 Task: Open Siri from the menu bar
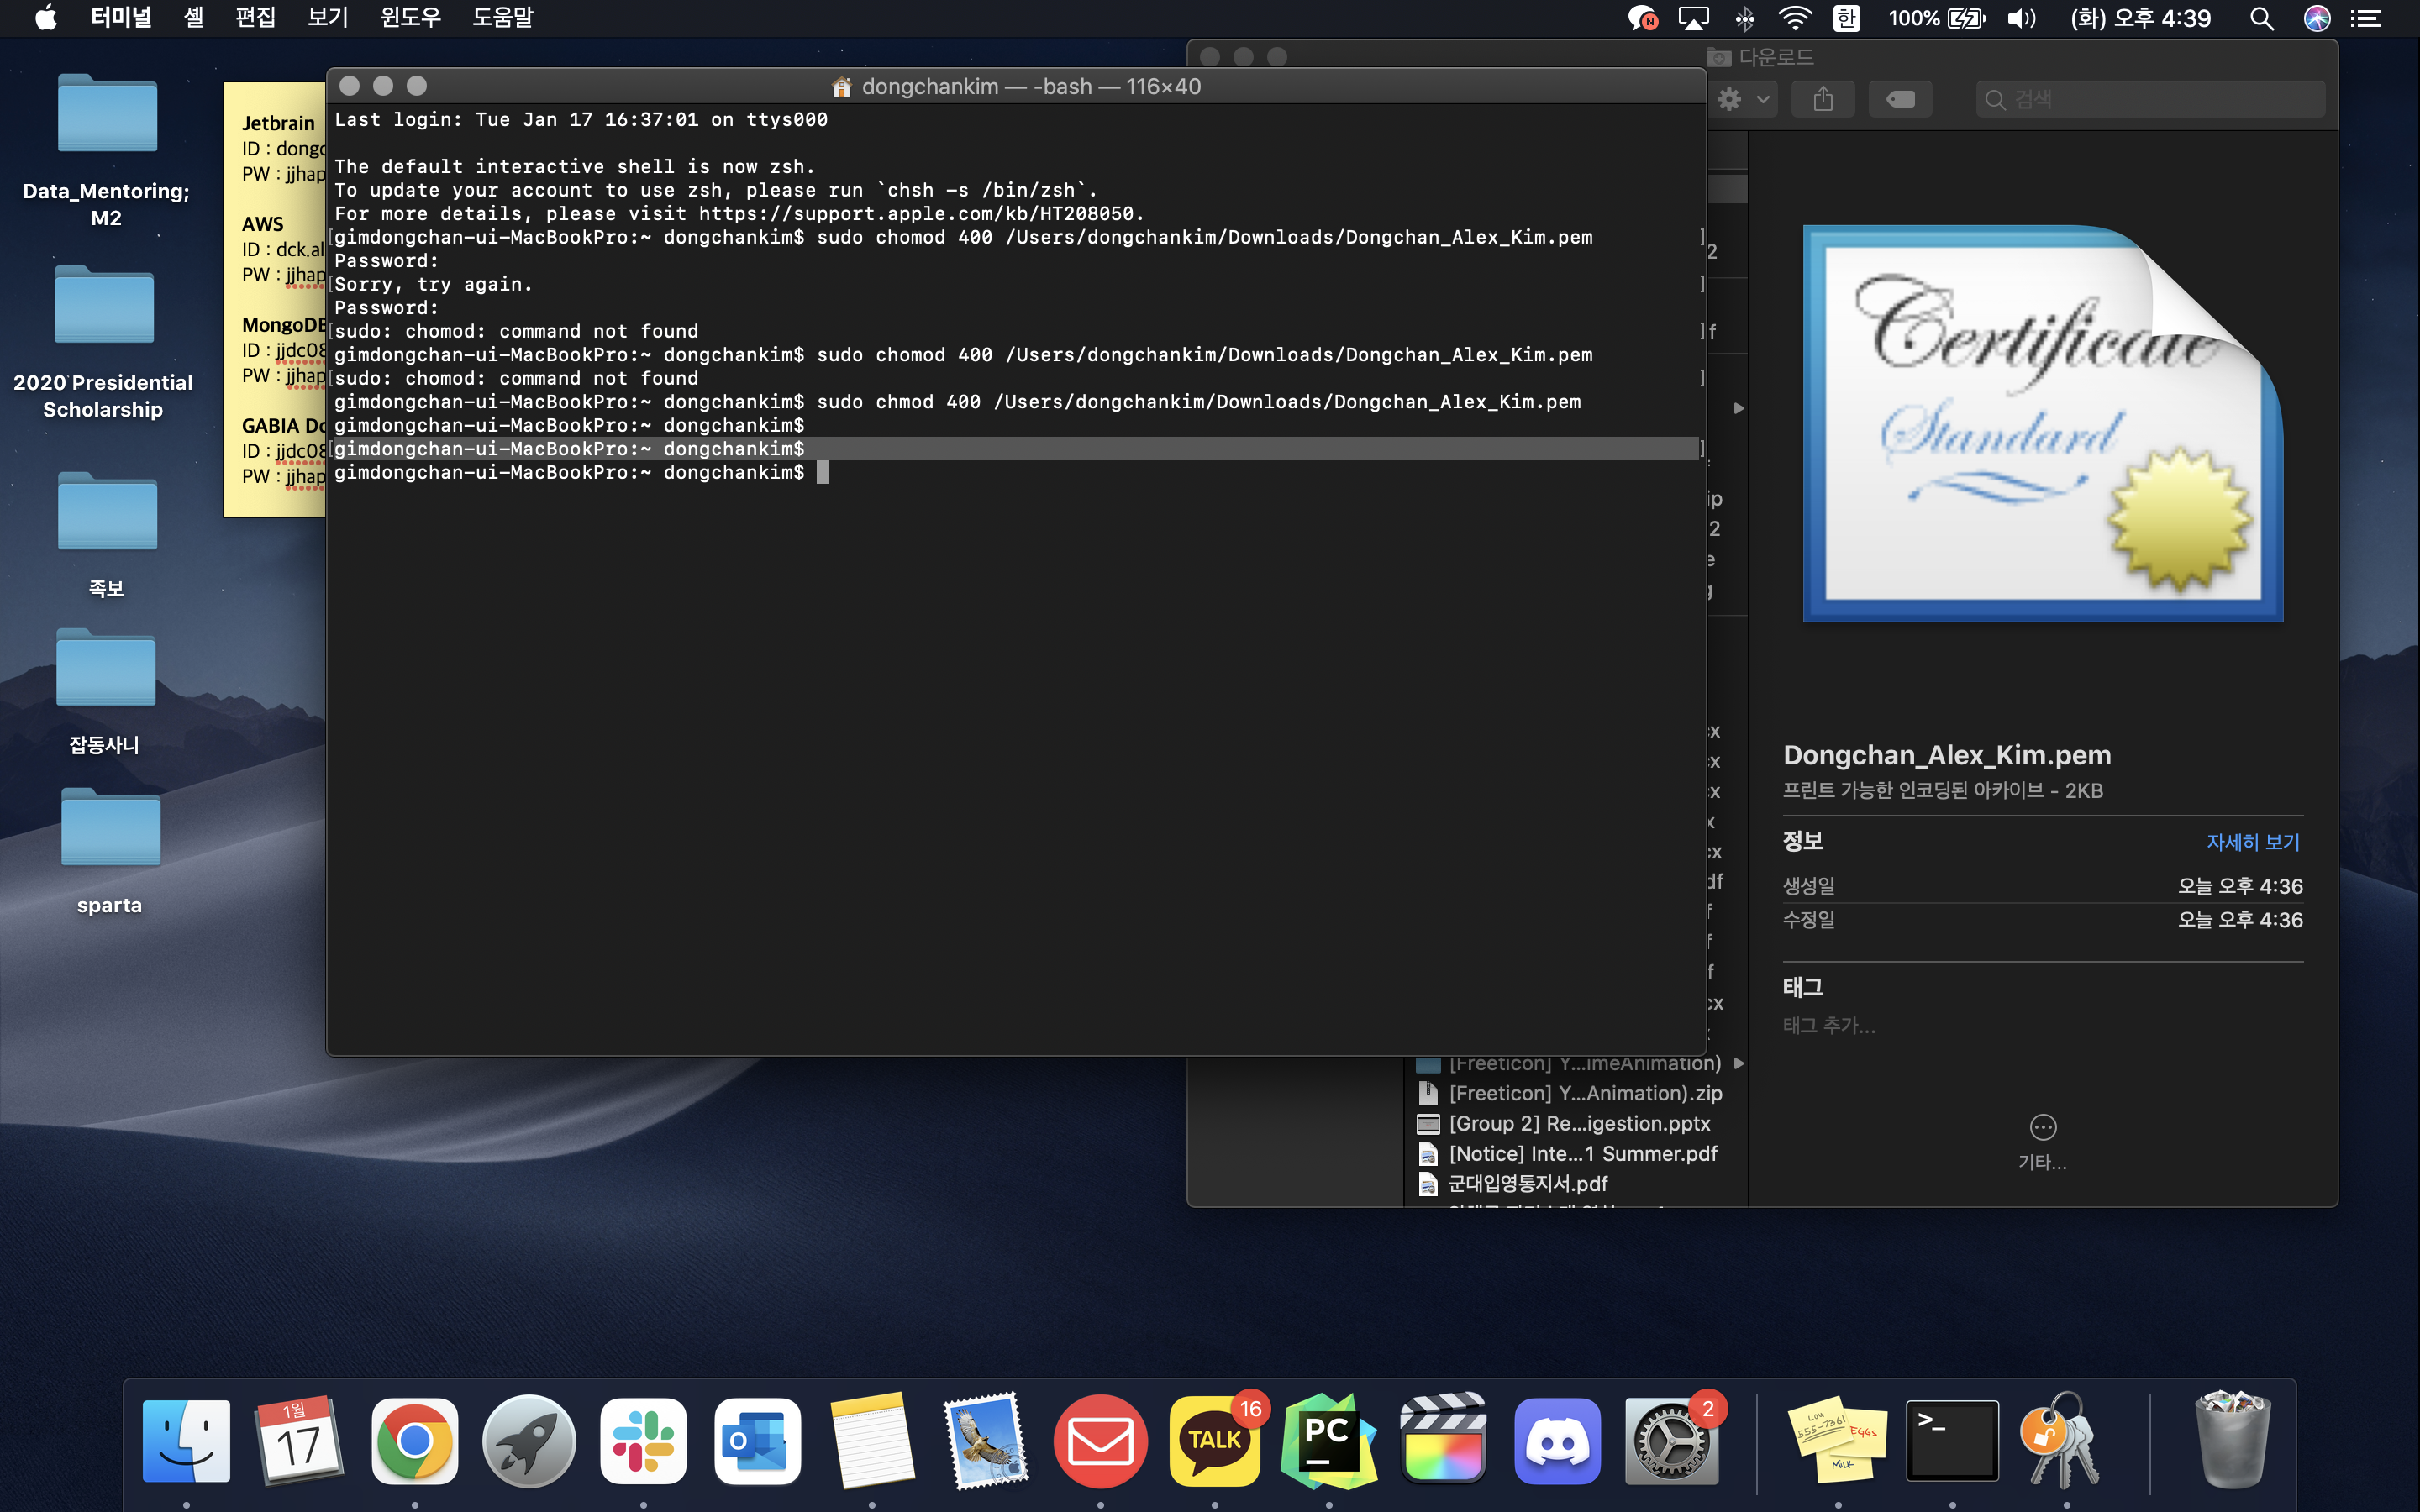pos(2317,18)
